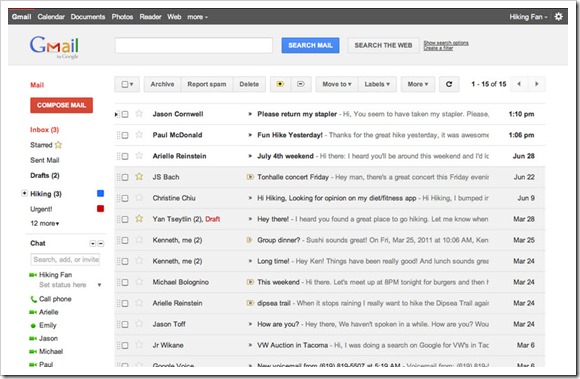580x379 pixels.
Task: Star the Christine Chiu email
Action: (139, 198)
